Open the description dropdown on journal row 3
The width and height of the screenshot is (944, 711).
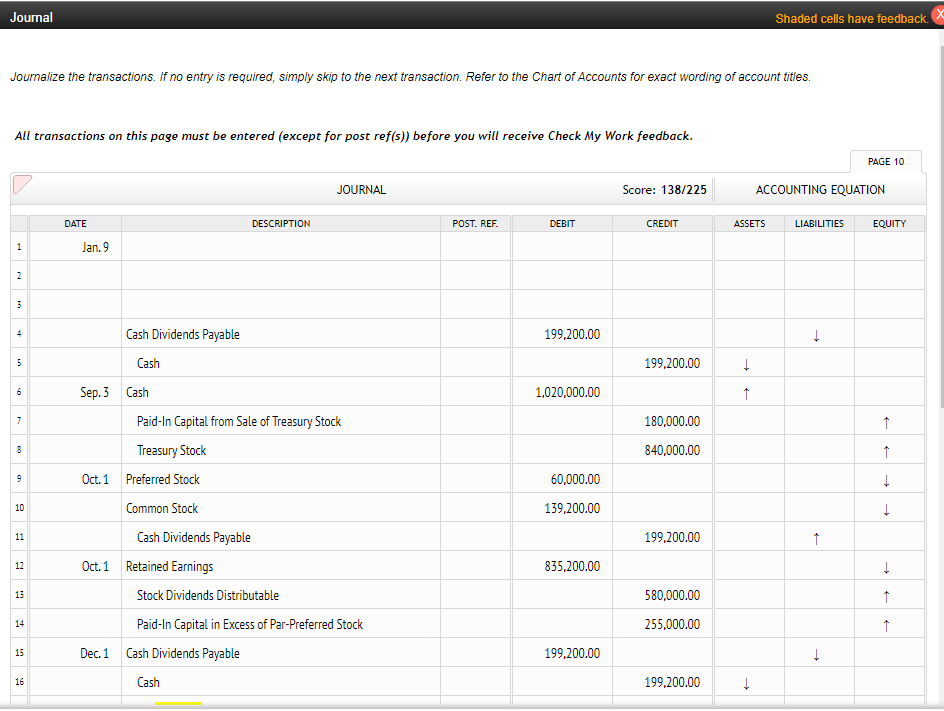(280, 304)
